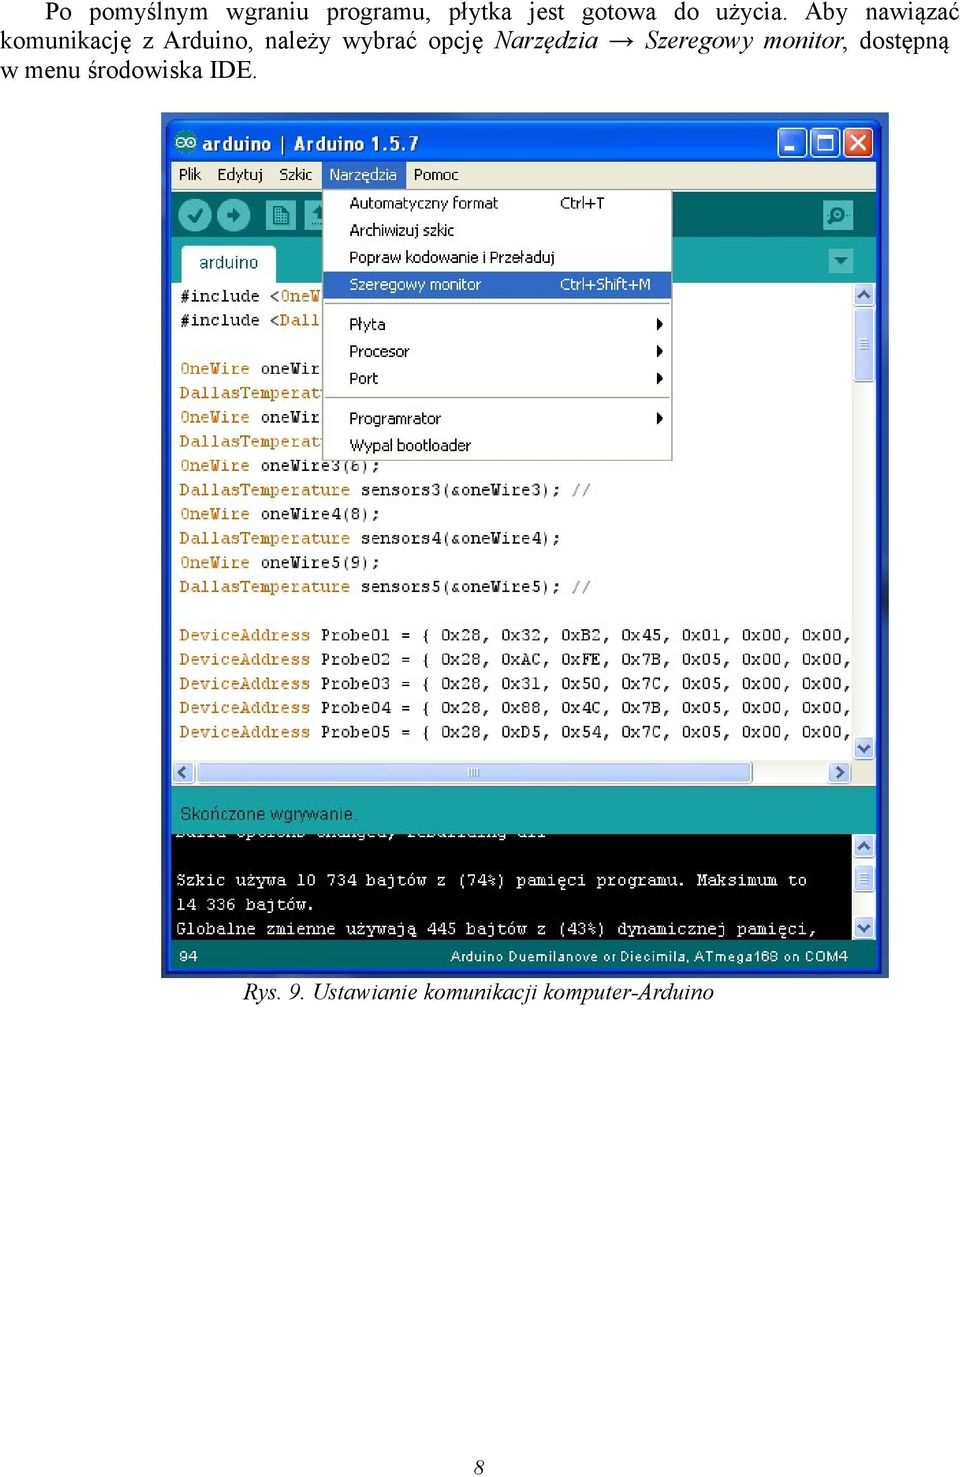Select Popraw kodowanie i Przeładuj
This screenshot has height=1477, width=960.
(x=497, y=257)
